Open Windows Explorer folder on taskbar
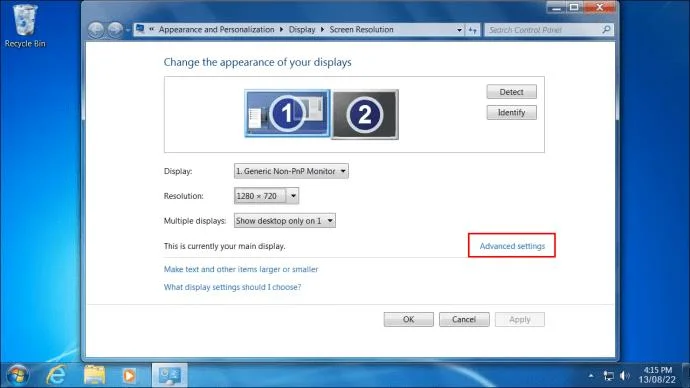This screenshot has height=388, width=690. tap(94, 375)
